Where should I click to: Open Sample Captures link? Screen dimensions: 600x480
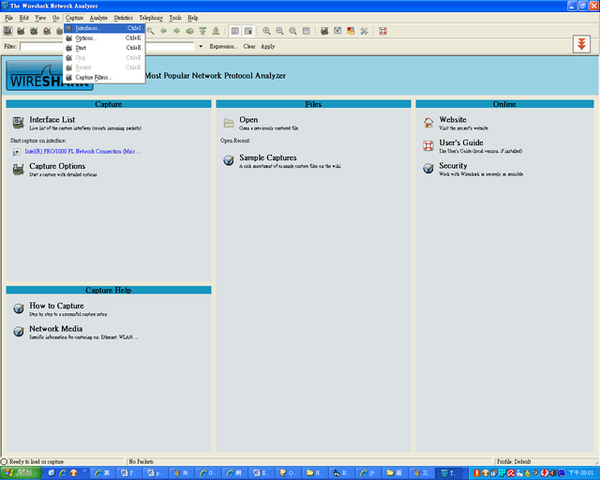(268, 158)
